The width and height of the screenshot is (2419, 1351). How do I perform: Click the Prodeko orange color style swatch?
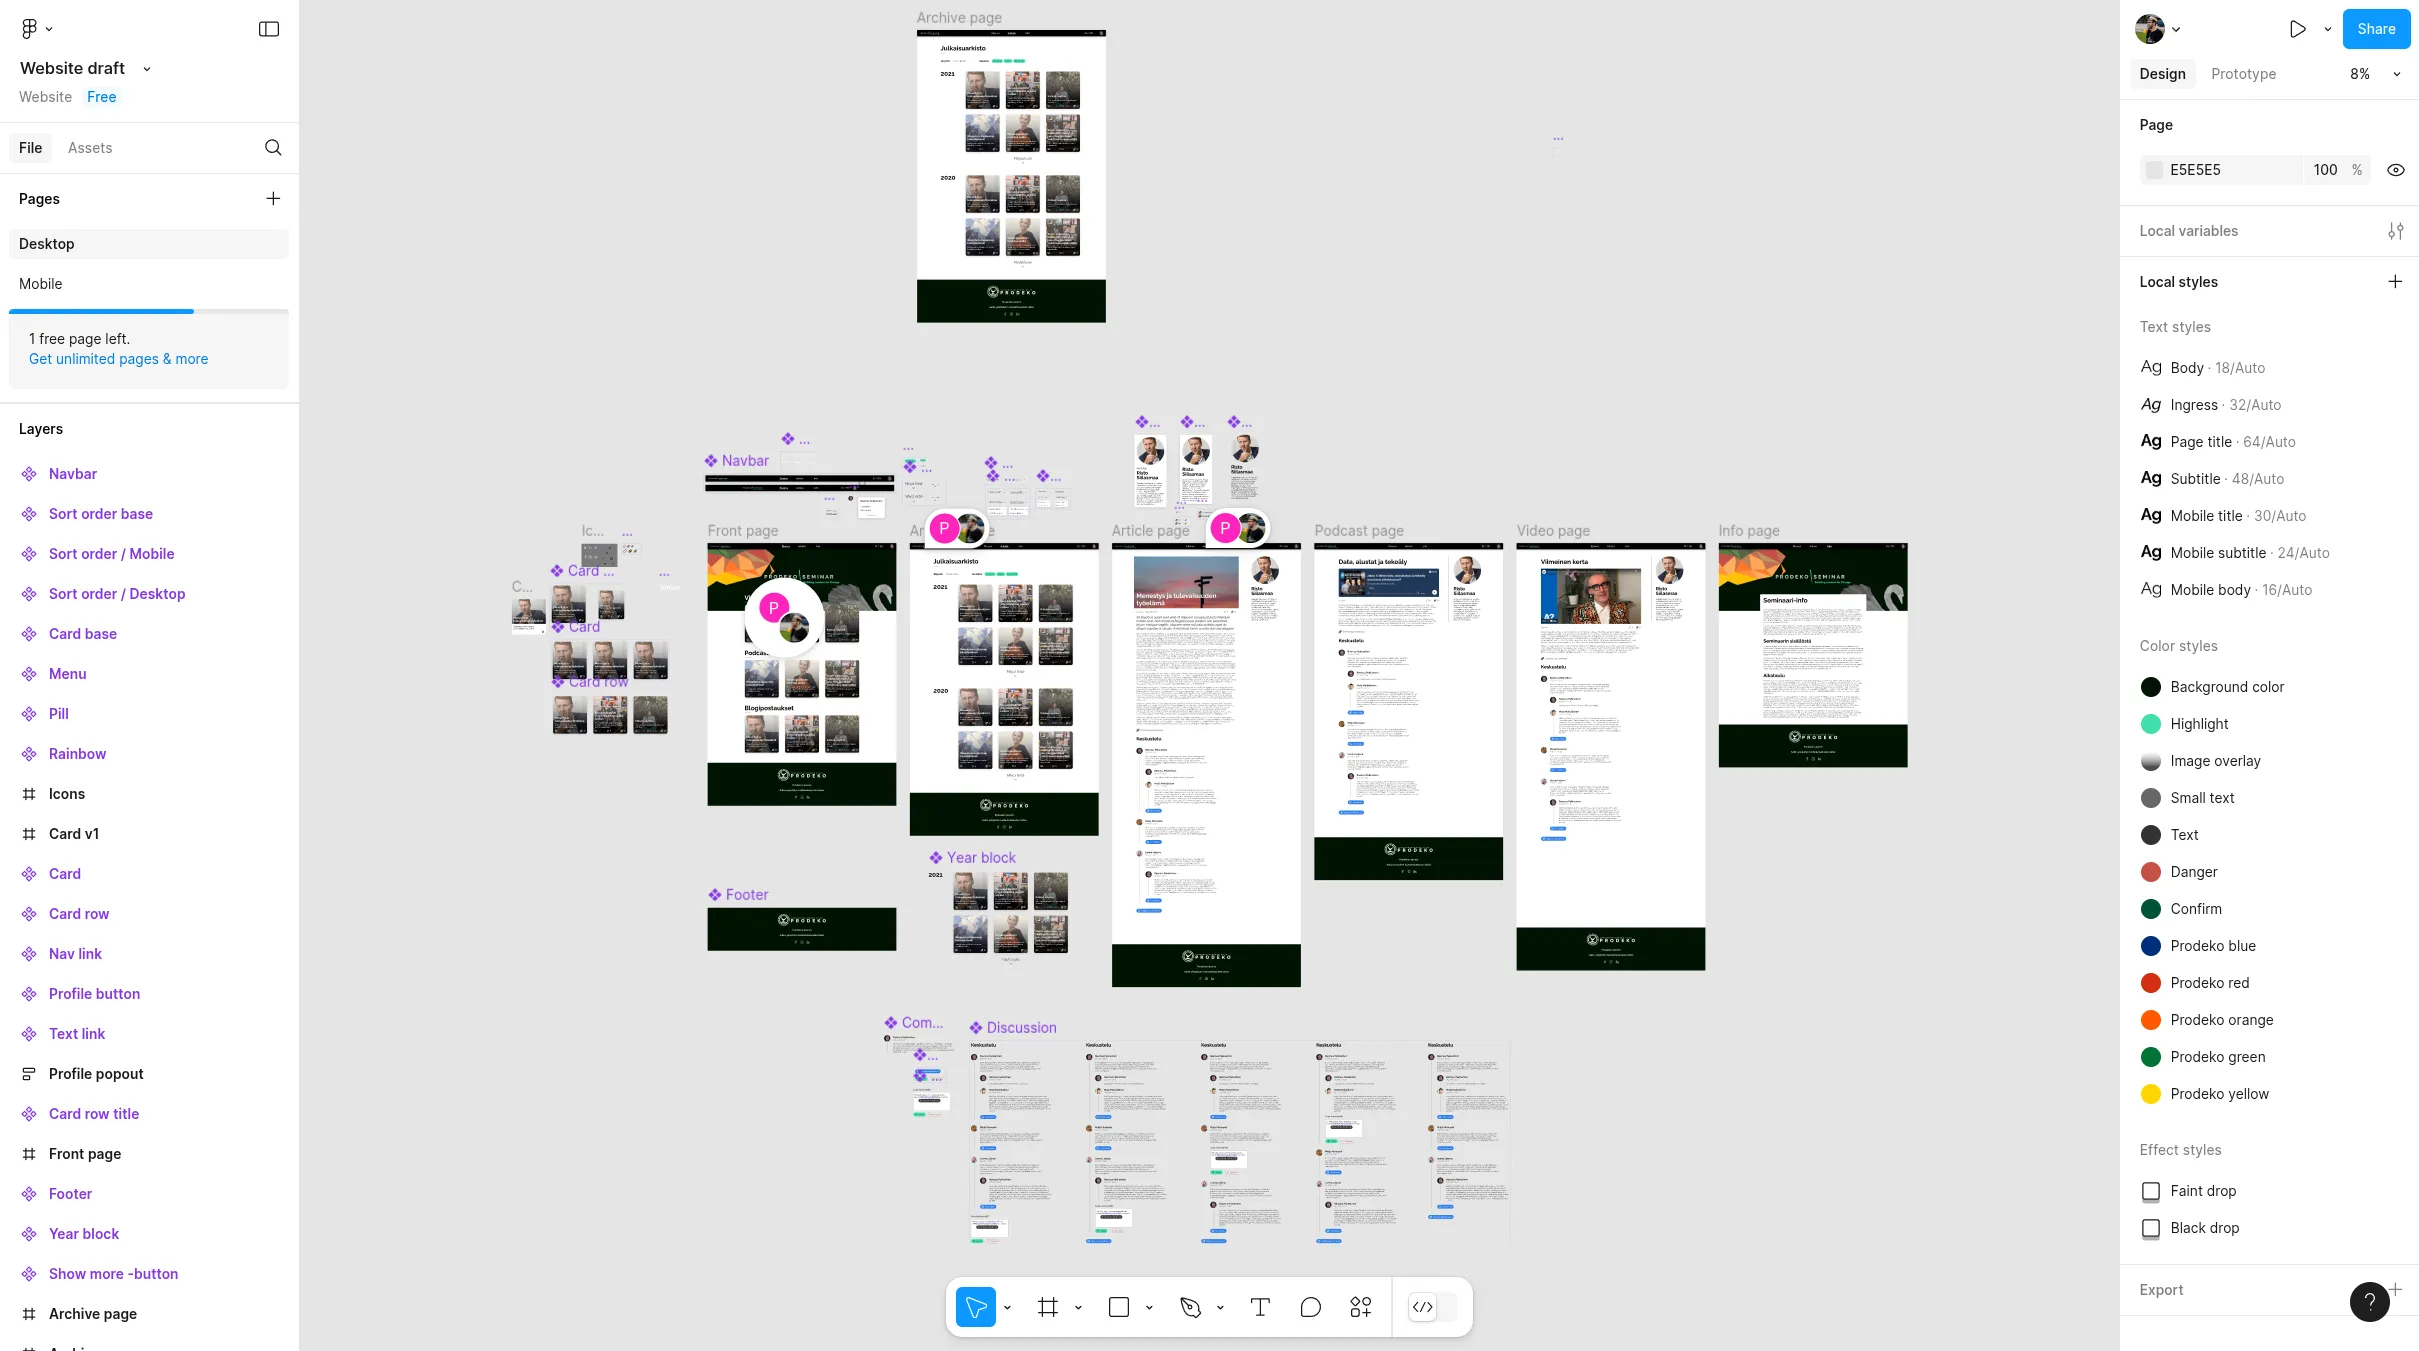pos(2150,1020)
